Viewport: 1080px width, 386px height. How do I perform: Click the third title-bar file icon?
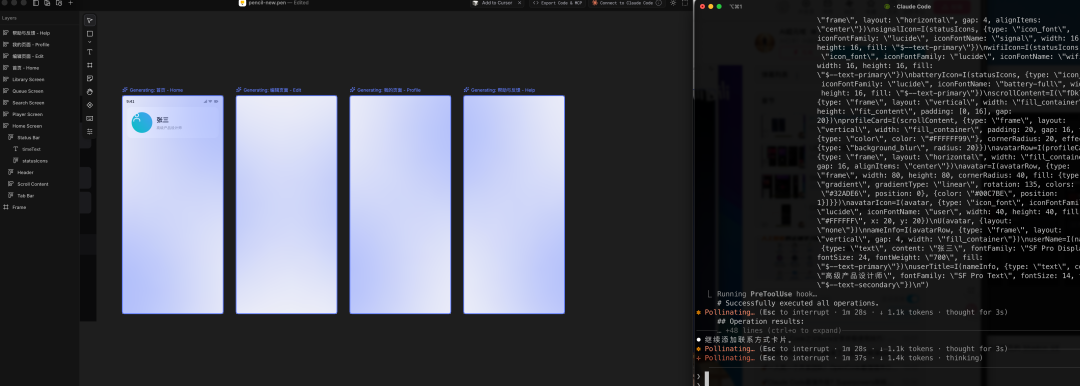[59, 3]
